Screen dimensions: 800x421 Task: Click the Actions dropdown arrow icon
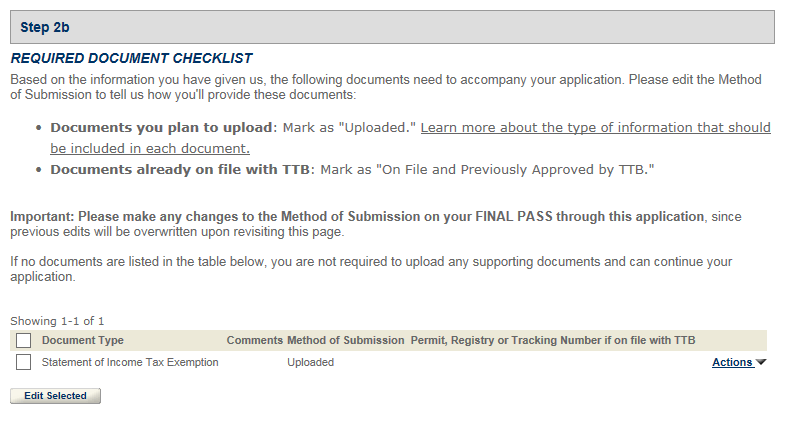[761, 363]
